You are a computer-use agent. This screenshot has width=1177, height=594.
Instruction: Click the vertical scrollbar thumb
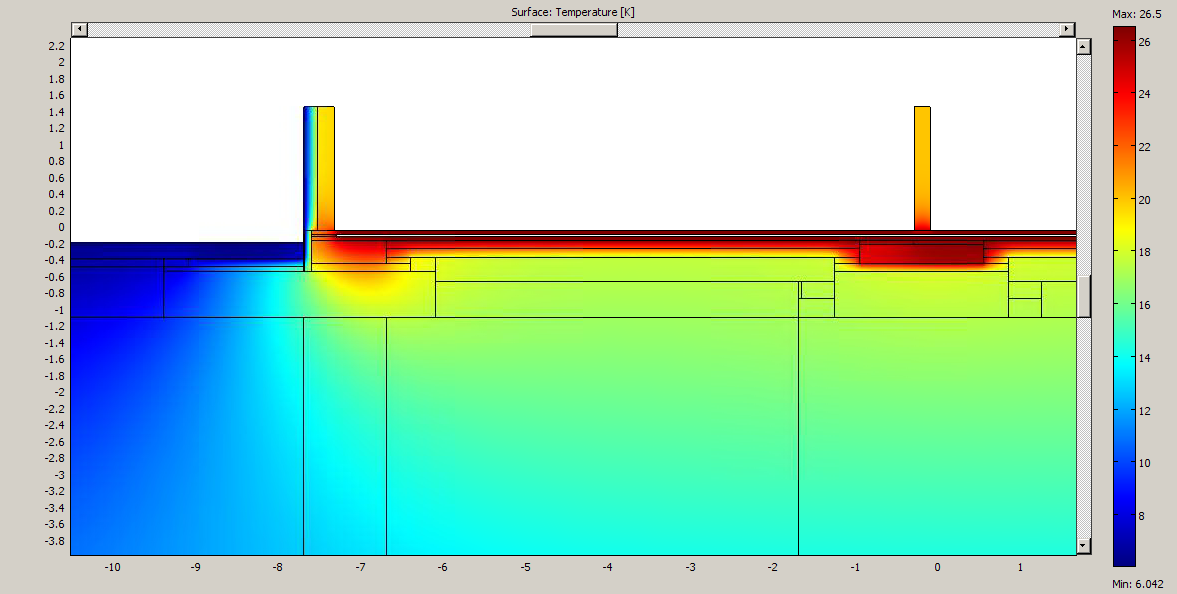pos(1083,296)
